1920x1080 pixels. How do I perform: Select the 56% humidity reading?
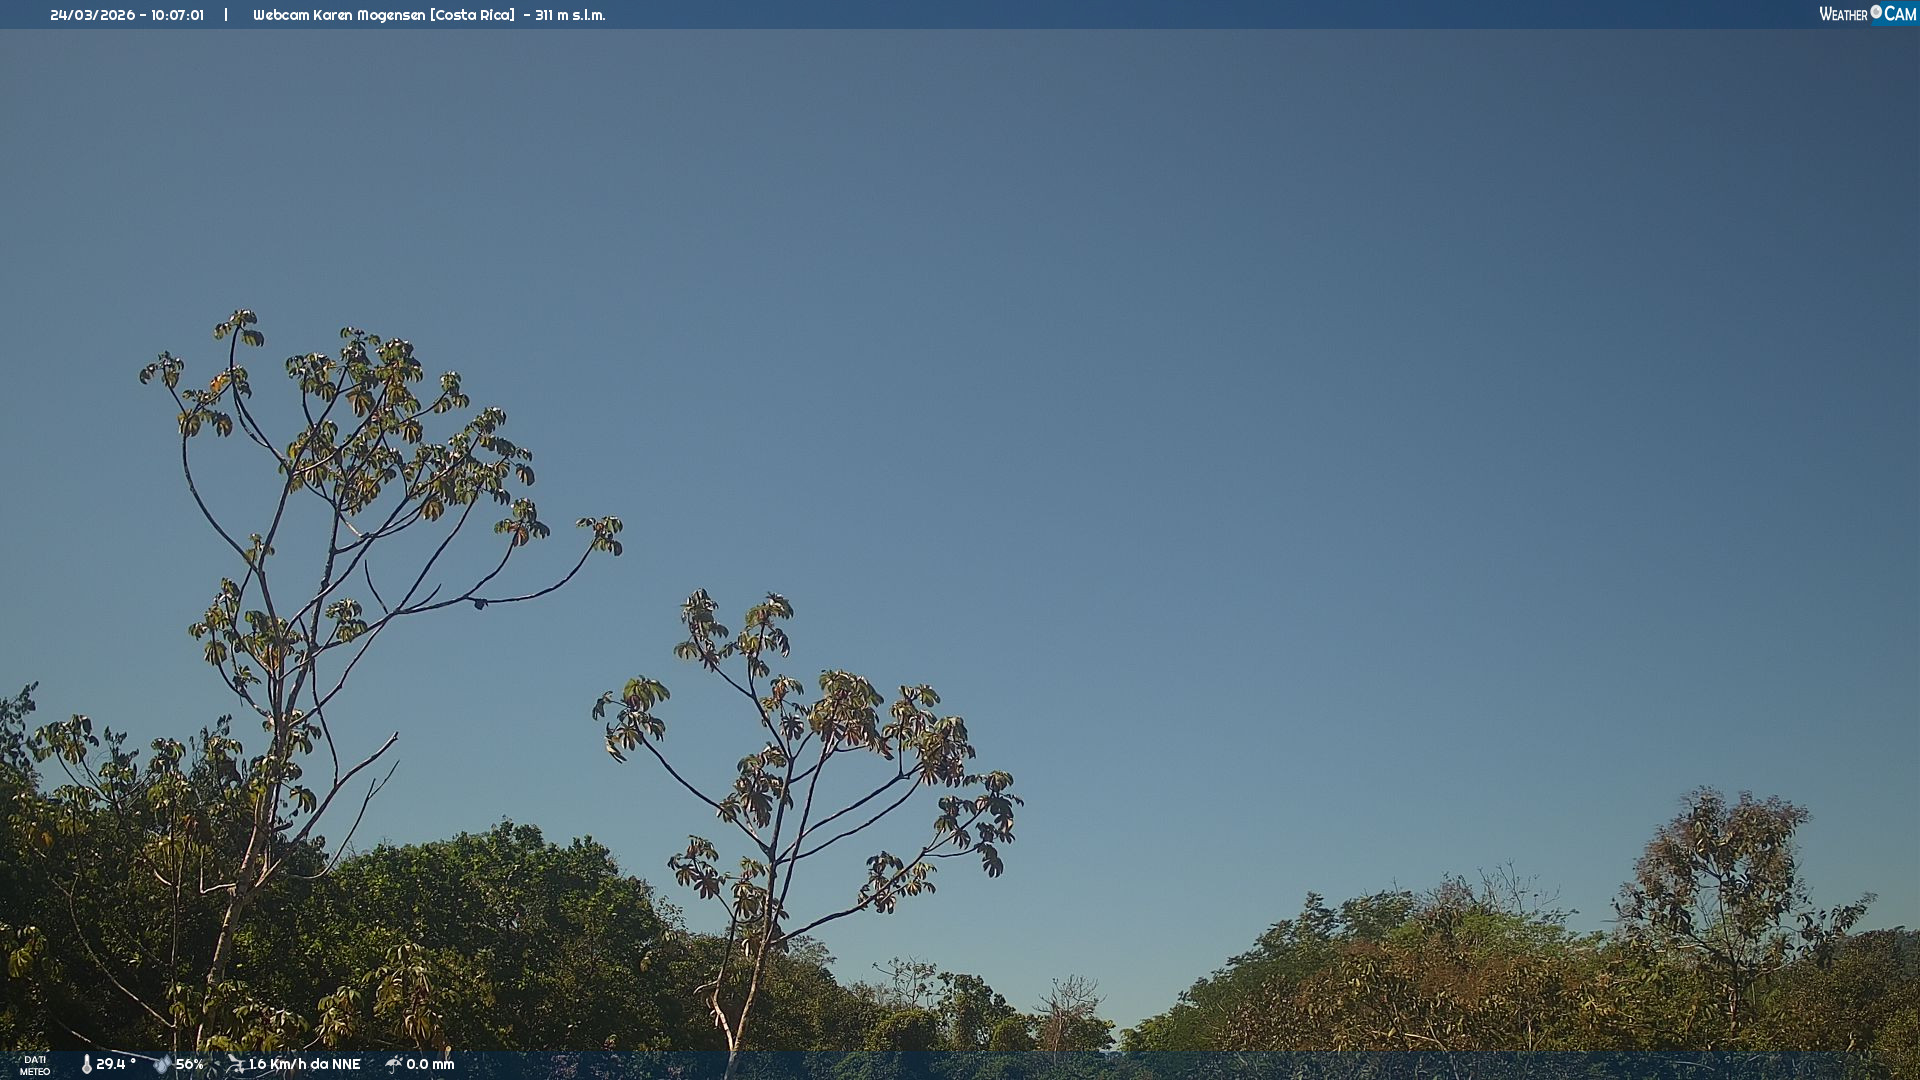(x=190, y=1064)
